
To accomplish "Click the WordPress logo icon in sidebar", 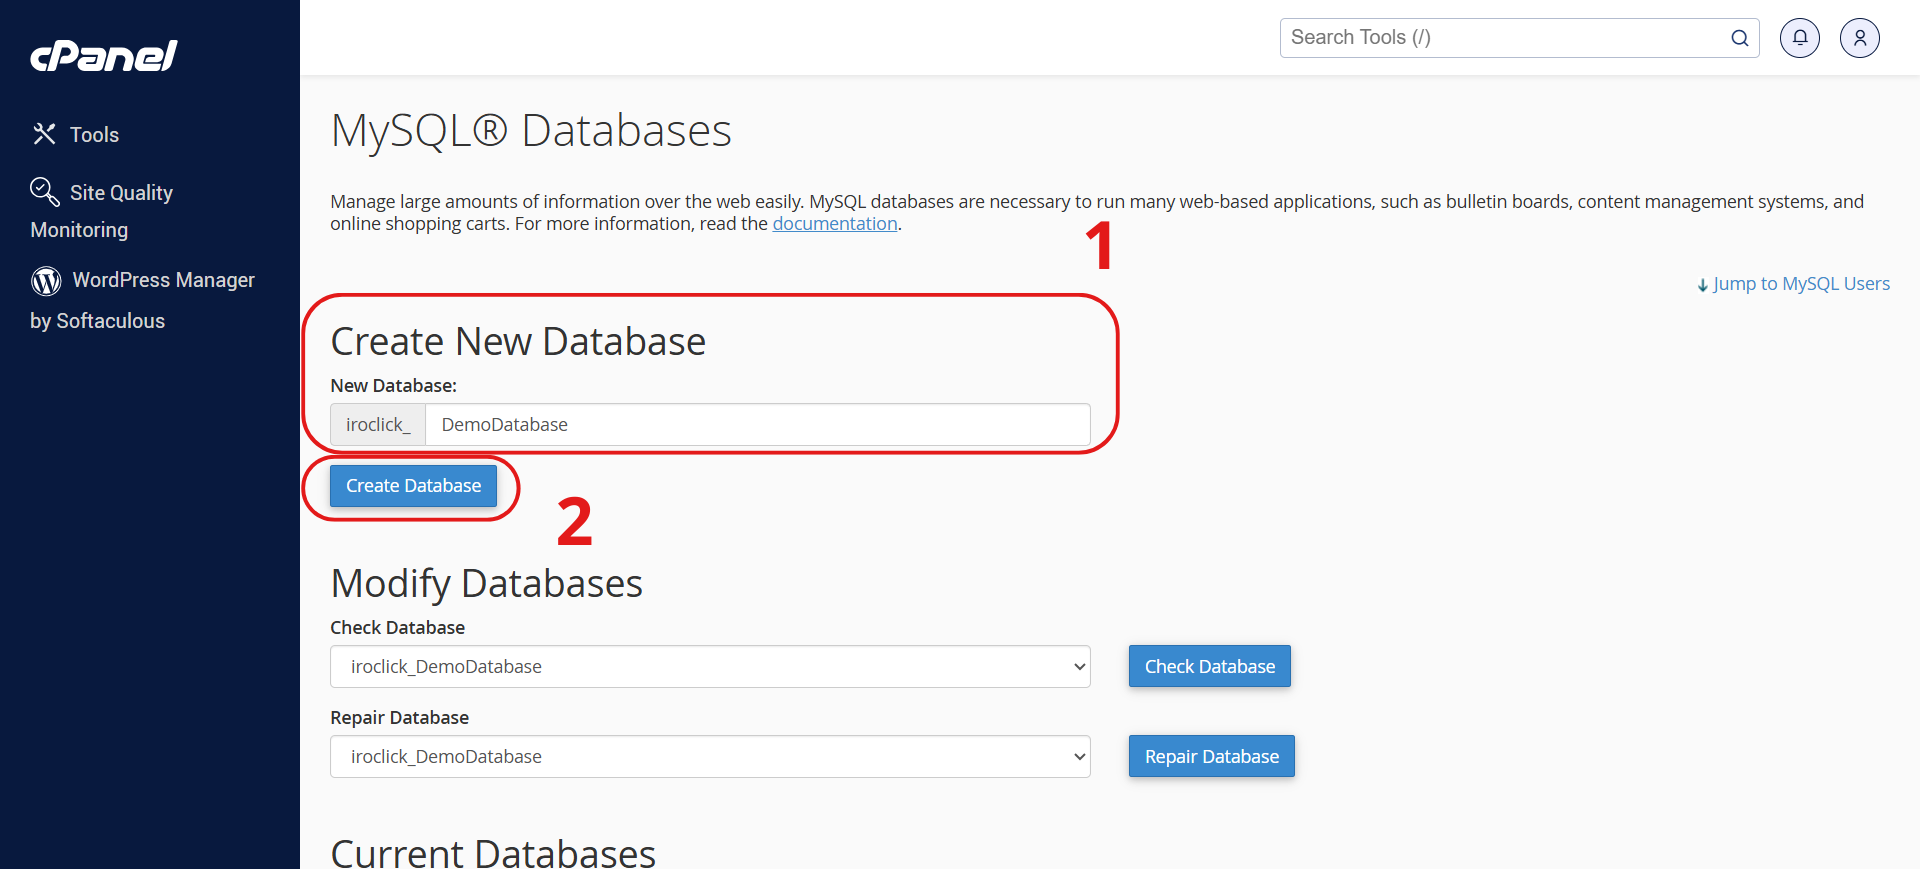I will point(46,281).
